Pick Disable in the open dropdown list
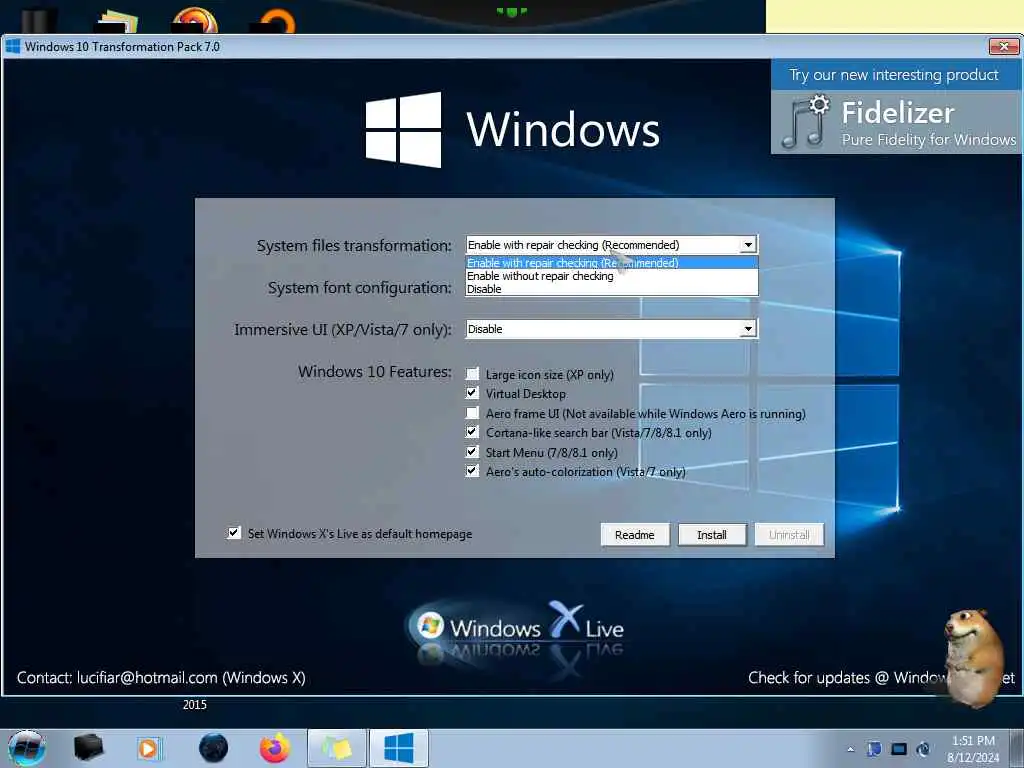1024x768 pixels. (611, 289)
